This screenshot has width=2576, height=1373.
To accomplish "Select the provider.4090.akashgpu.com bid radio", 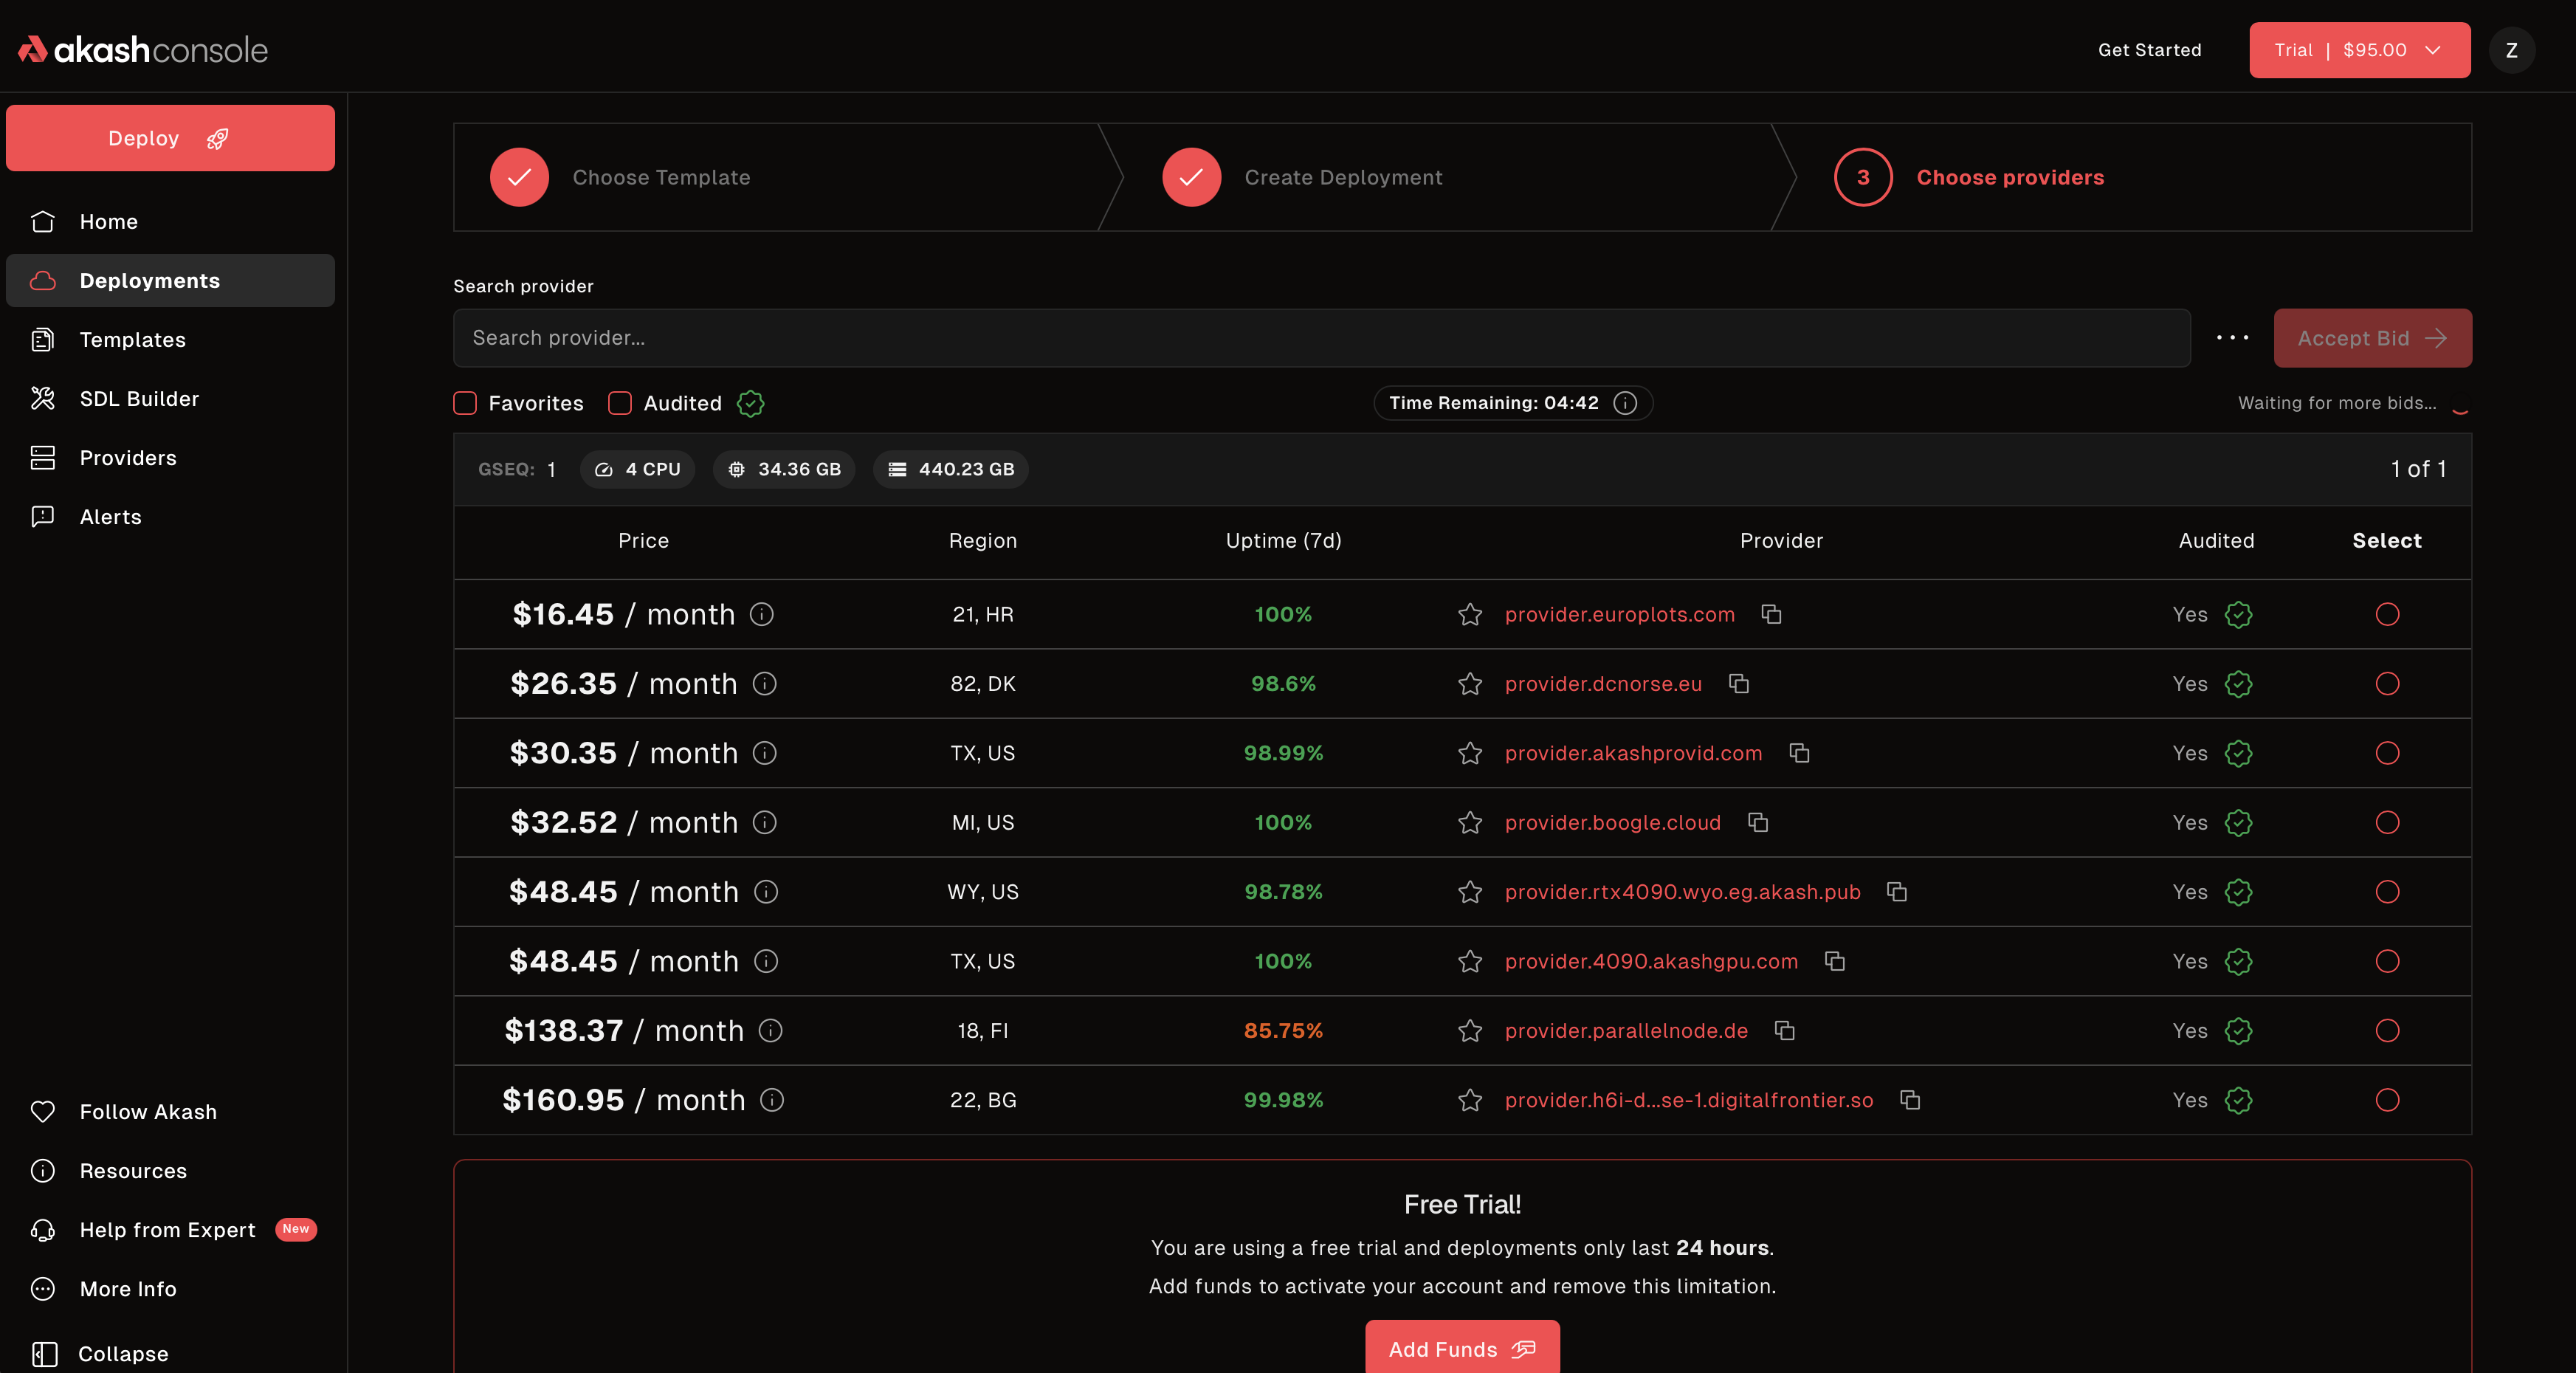I will point(2387,961).
